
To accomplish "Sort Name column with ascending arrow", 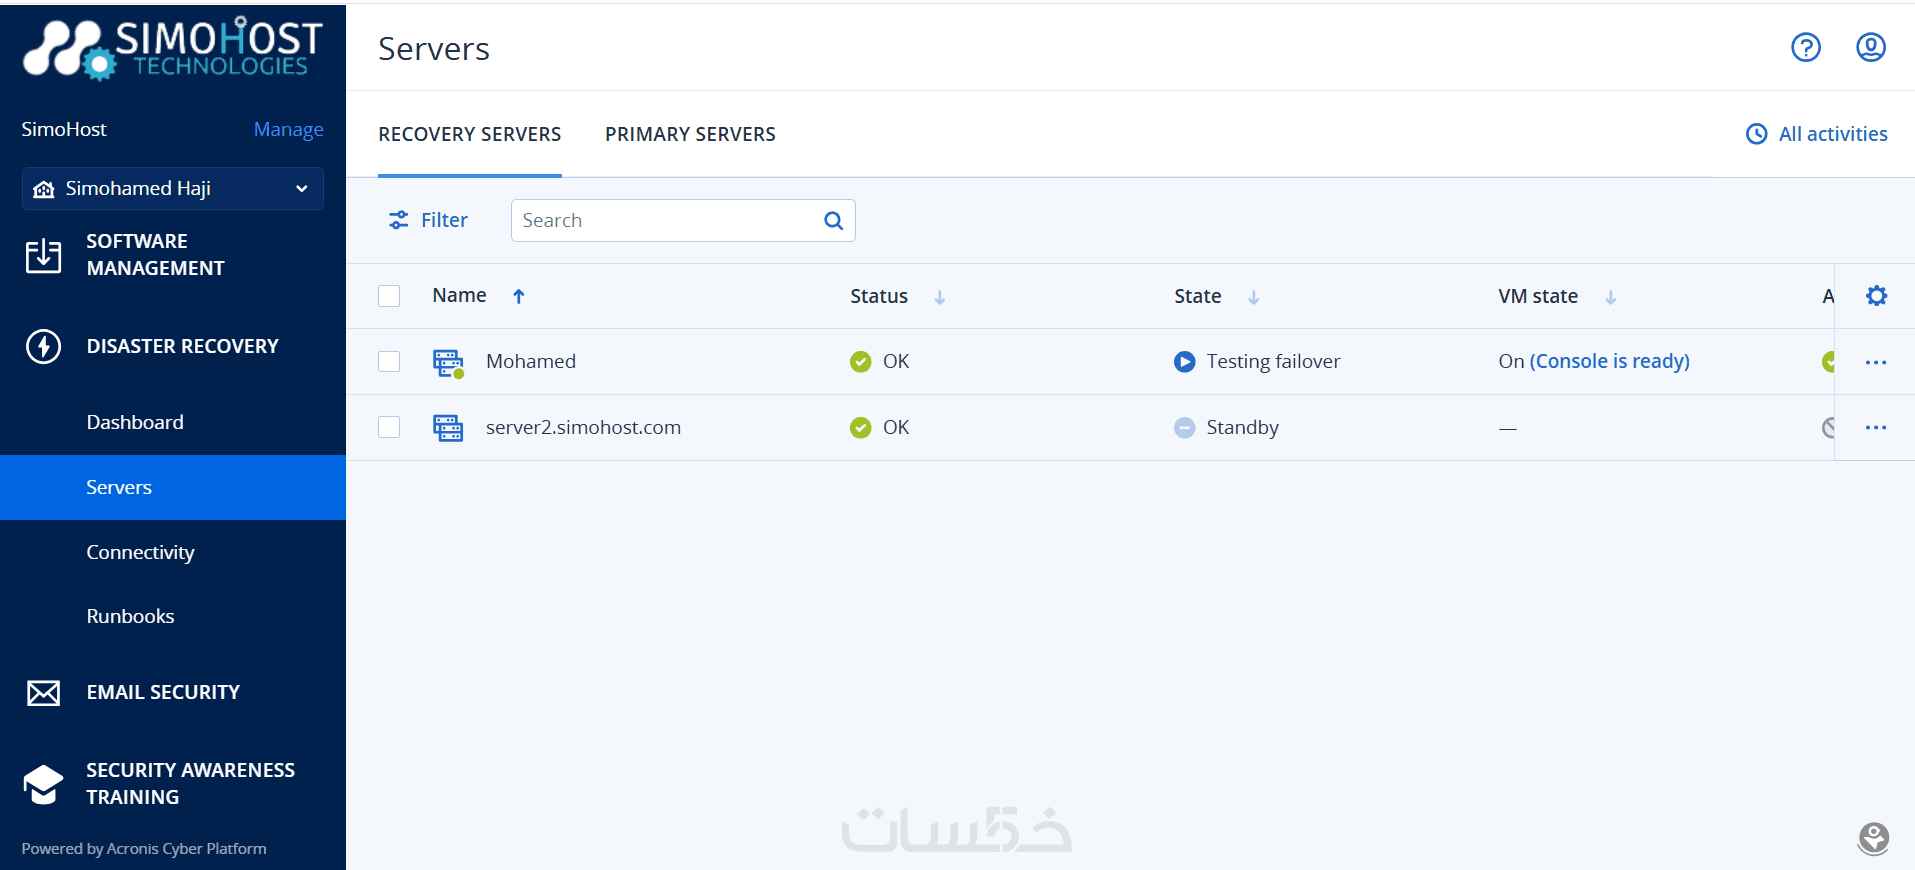I will coord(518,296).
